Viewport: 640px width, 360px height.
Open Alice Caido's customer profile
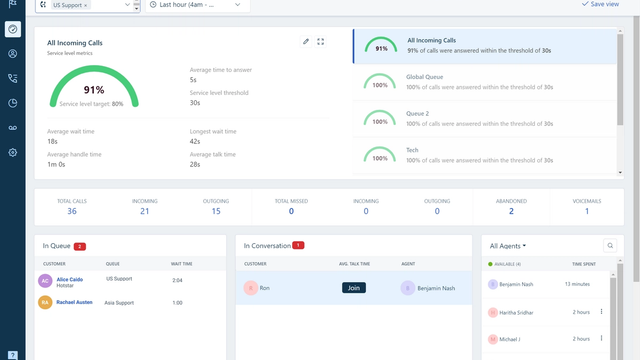pyautogui.click(x=69, y=280)
